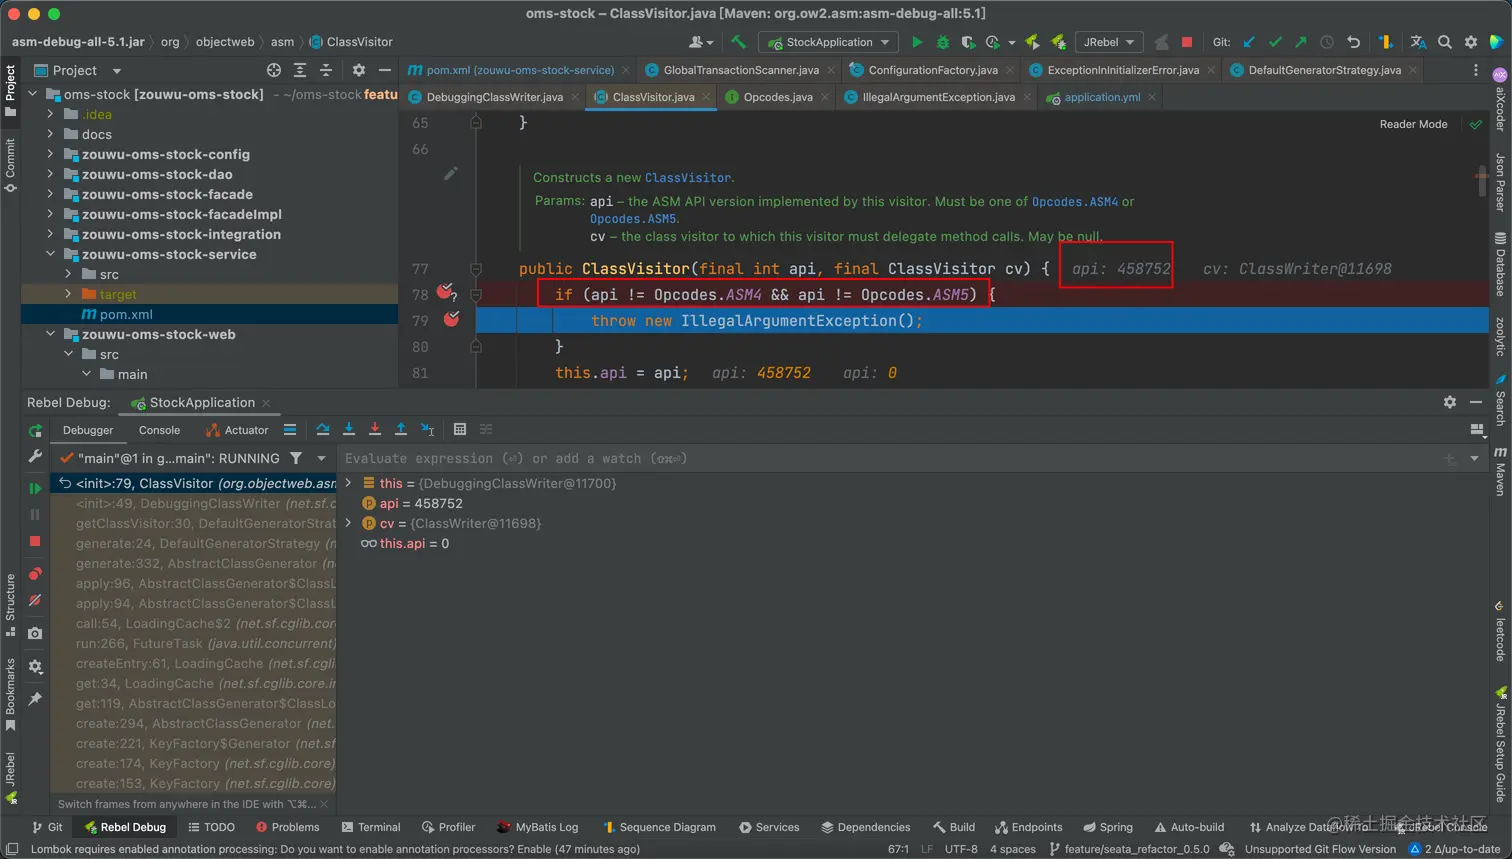The height and width of the screenshot is (859, 1512).
Task: Open Project view mode dropdown arrow
Action: pos(117,71)
